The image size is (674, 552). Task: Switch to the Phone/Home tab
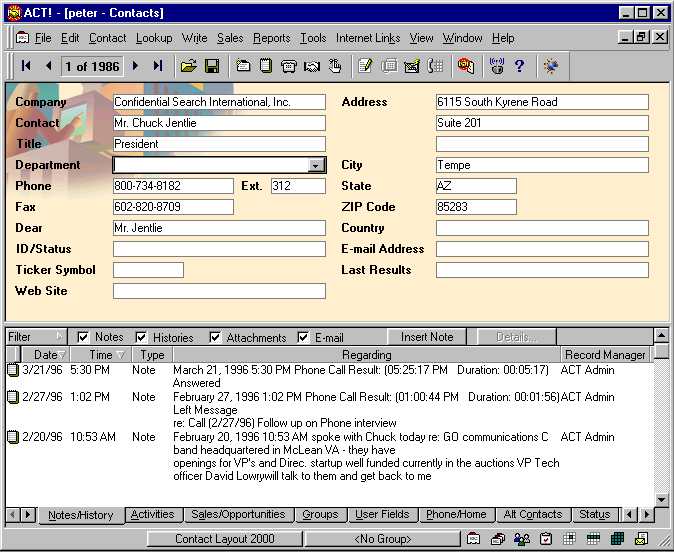(x=456, y=514)
